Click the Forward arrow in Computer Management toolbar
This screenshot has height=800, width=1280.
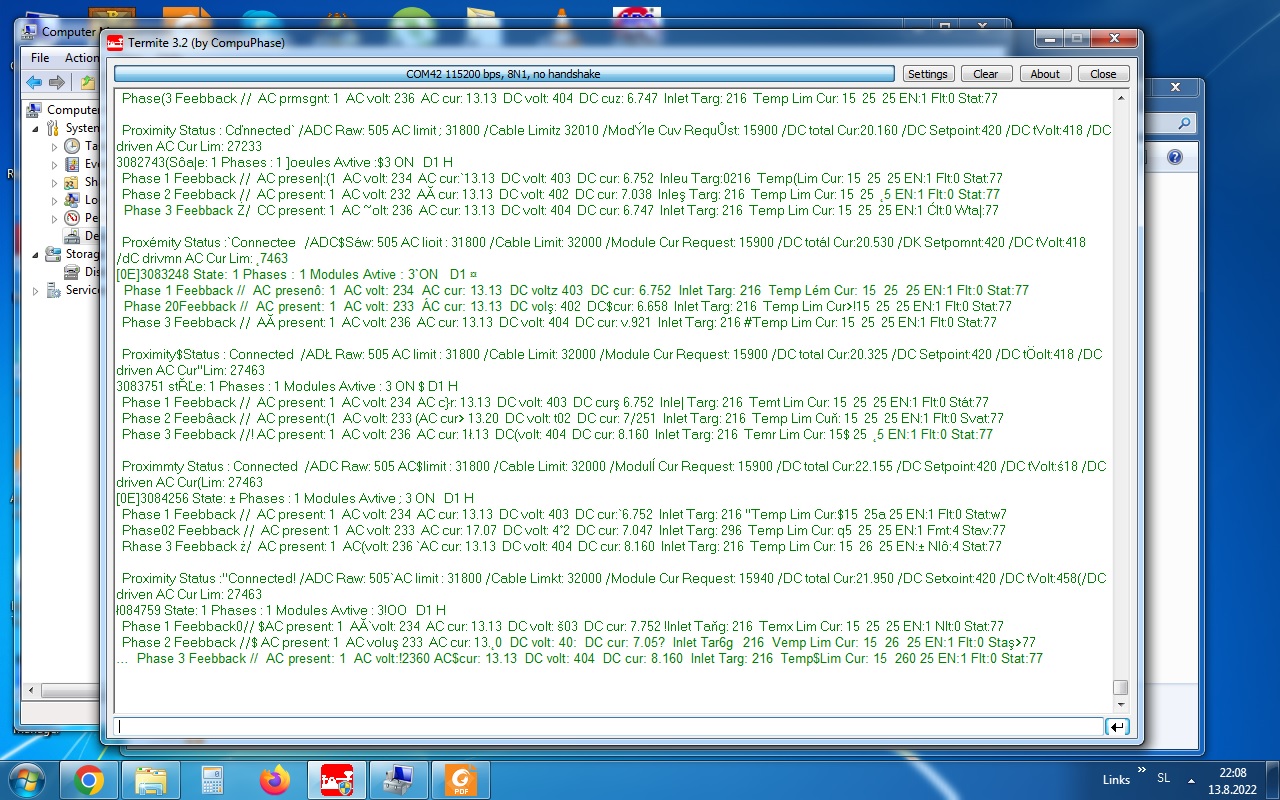coord(57,82)
